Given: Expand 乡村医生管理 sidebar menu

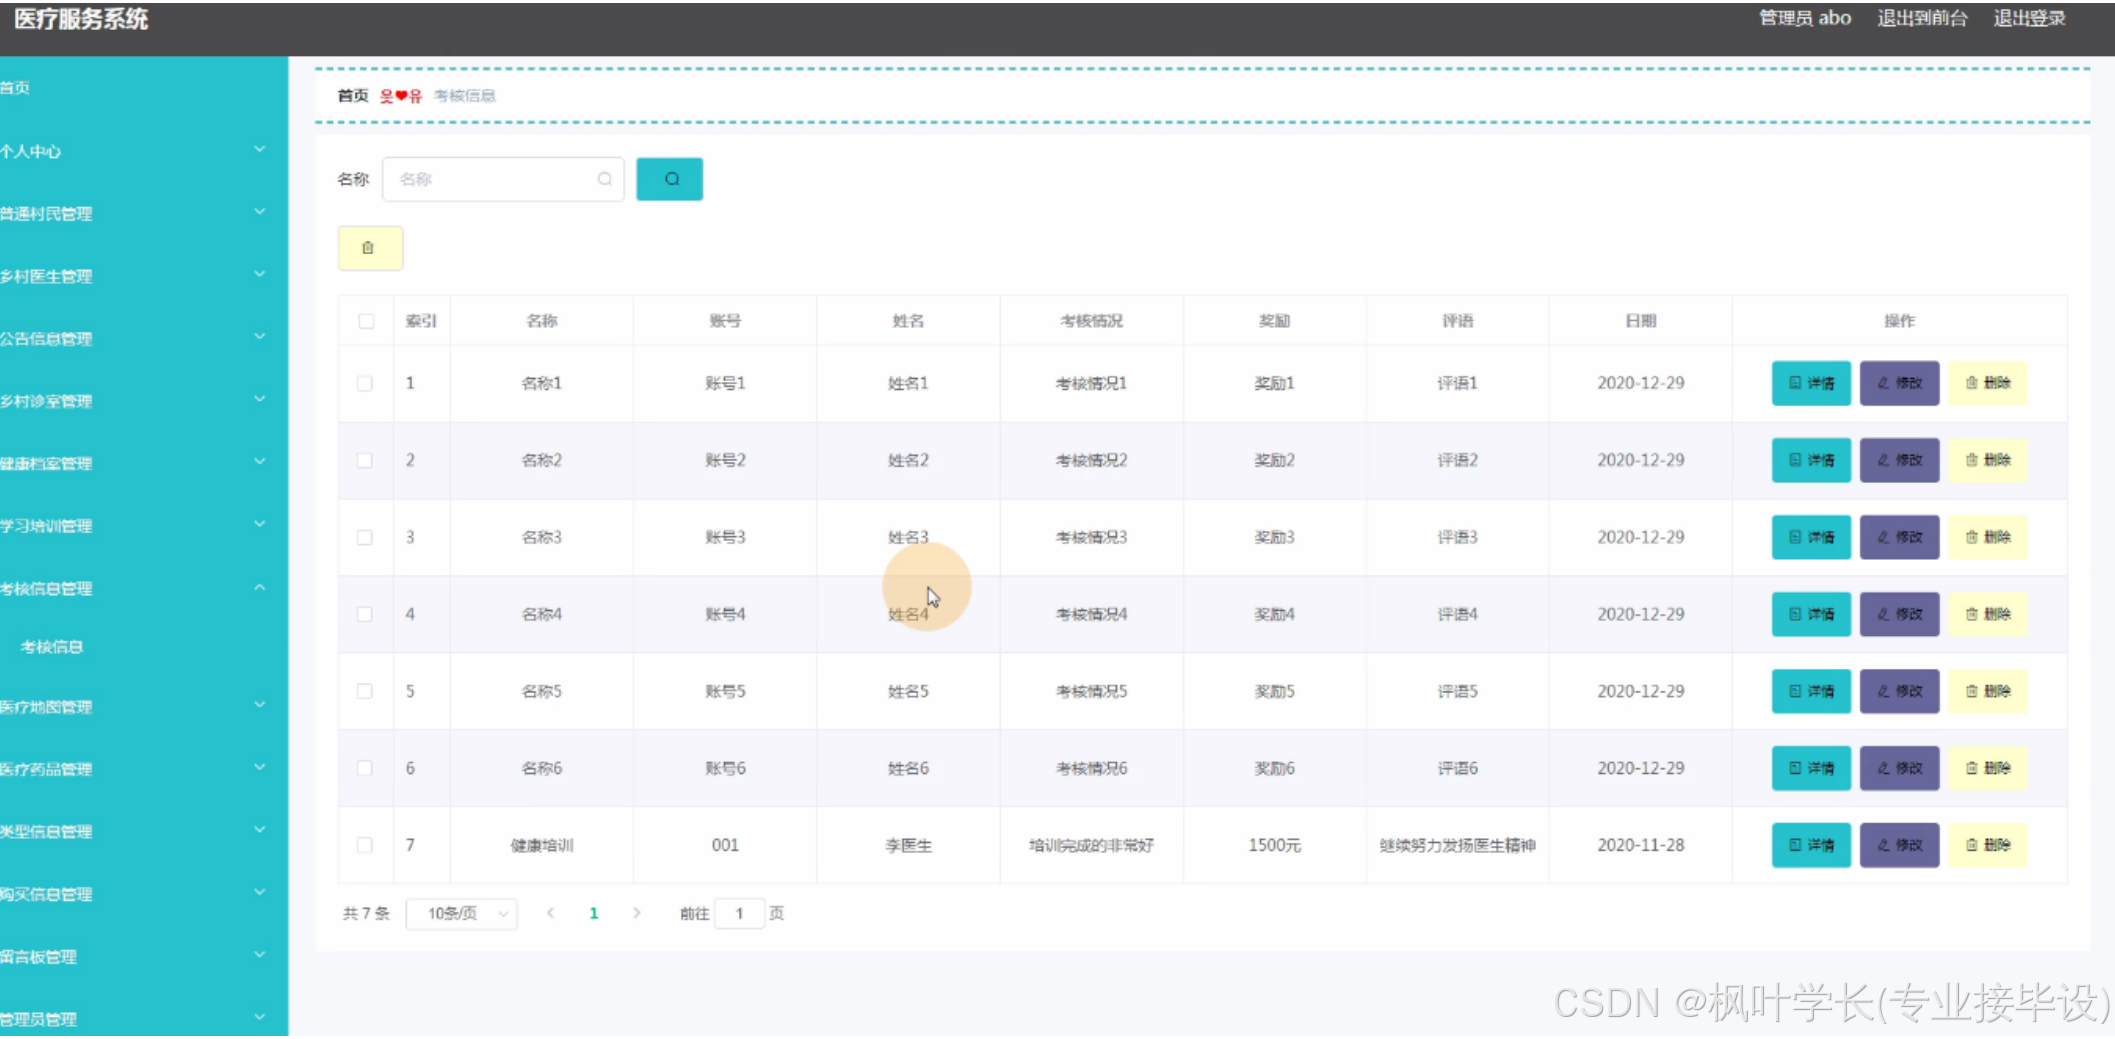Looking at the screenshot, I should point(144,276).
